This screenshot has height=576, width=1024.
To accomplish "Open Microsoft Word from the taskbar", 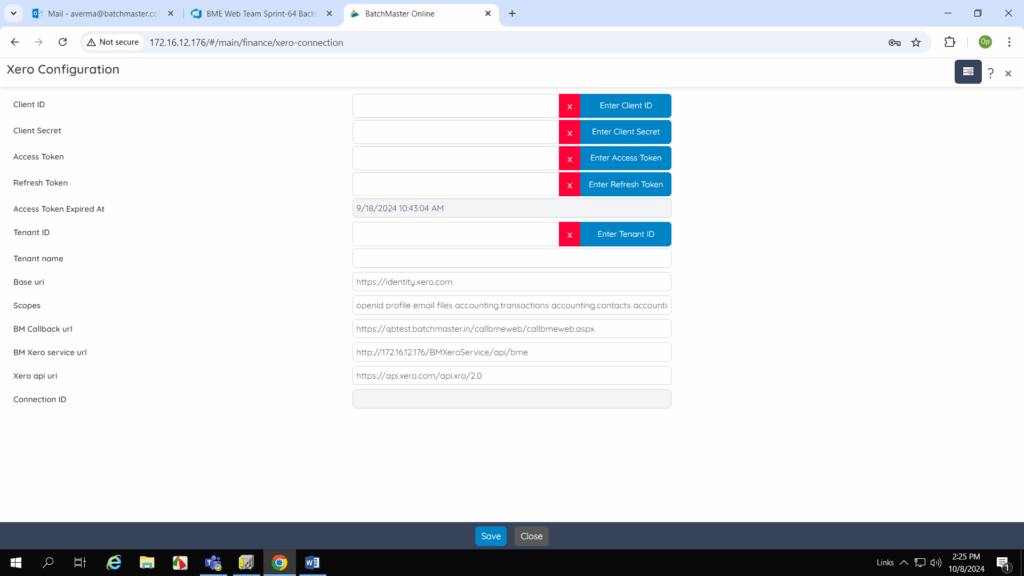I will pos(311,563).
